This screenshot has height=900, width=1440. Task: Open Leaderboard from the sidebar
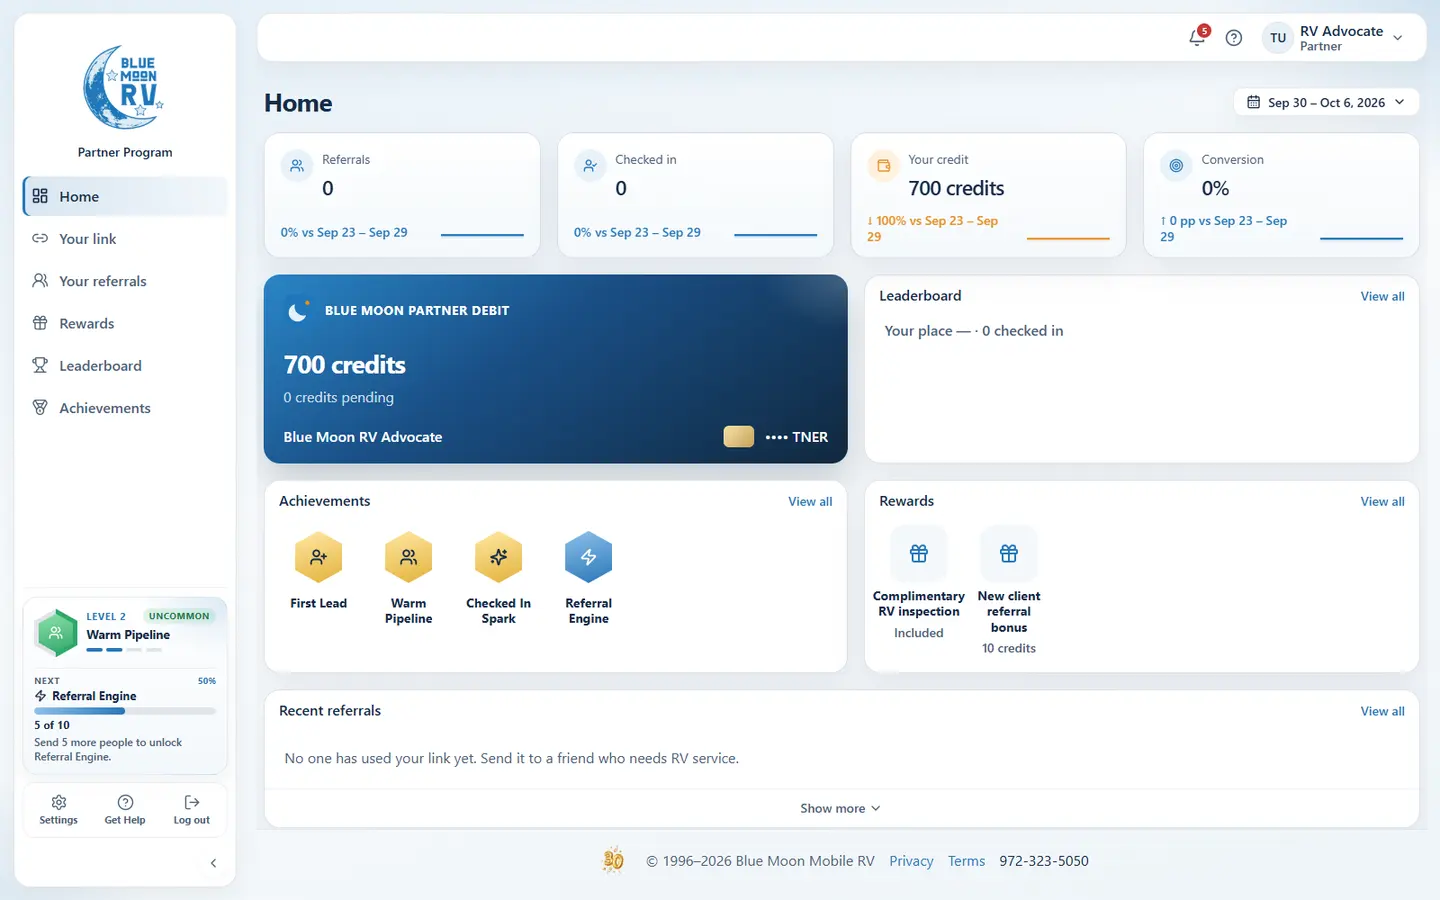pos(125,365)
